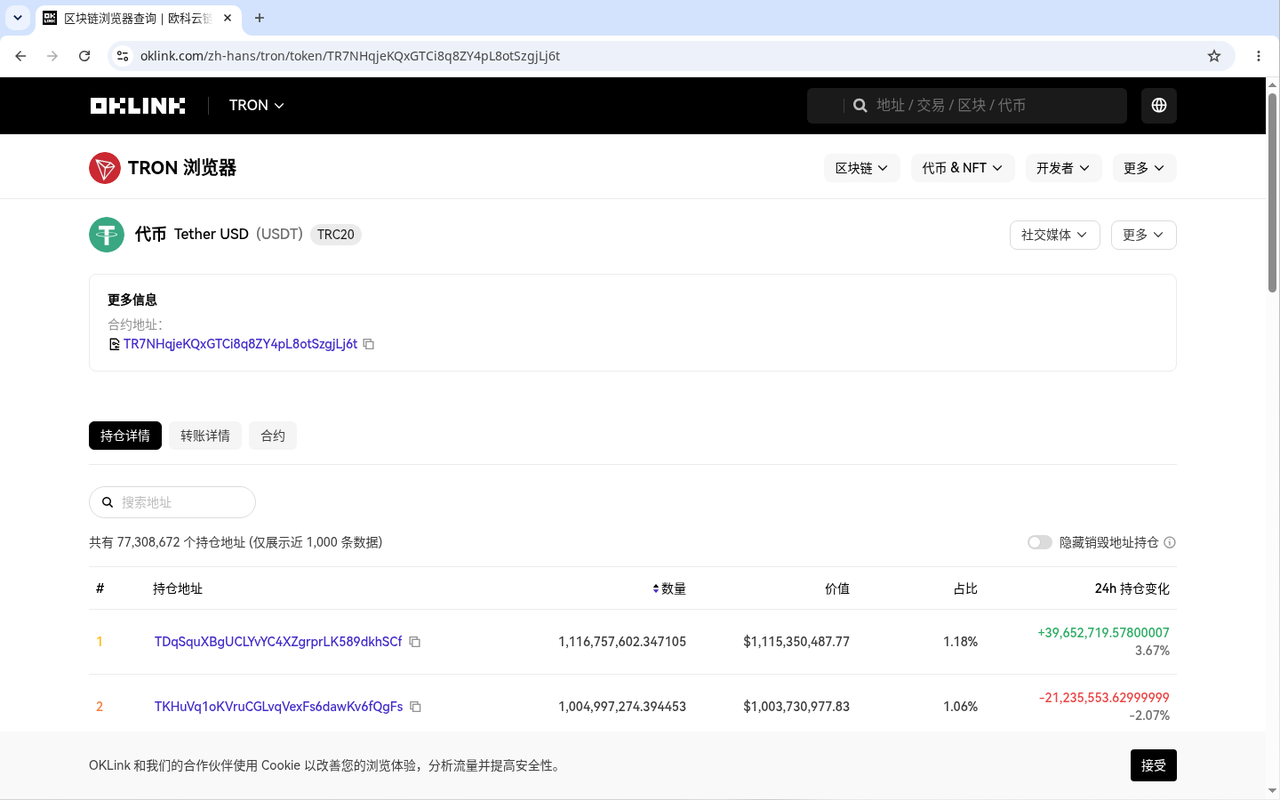Screen dimensions: 1280x800
Task: Click 24h change -21,235,553.62999999
Action: pos(1104,698)
